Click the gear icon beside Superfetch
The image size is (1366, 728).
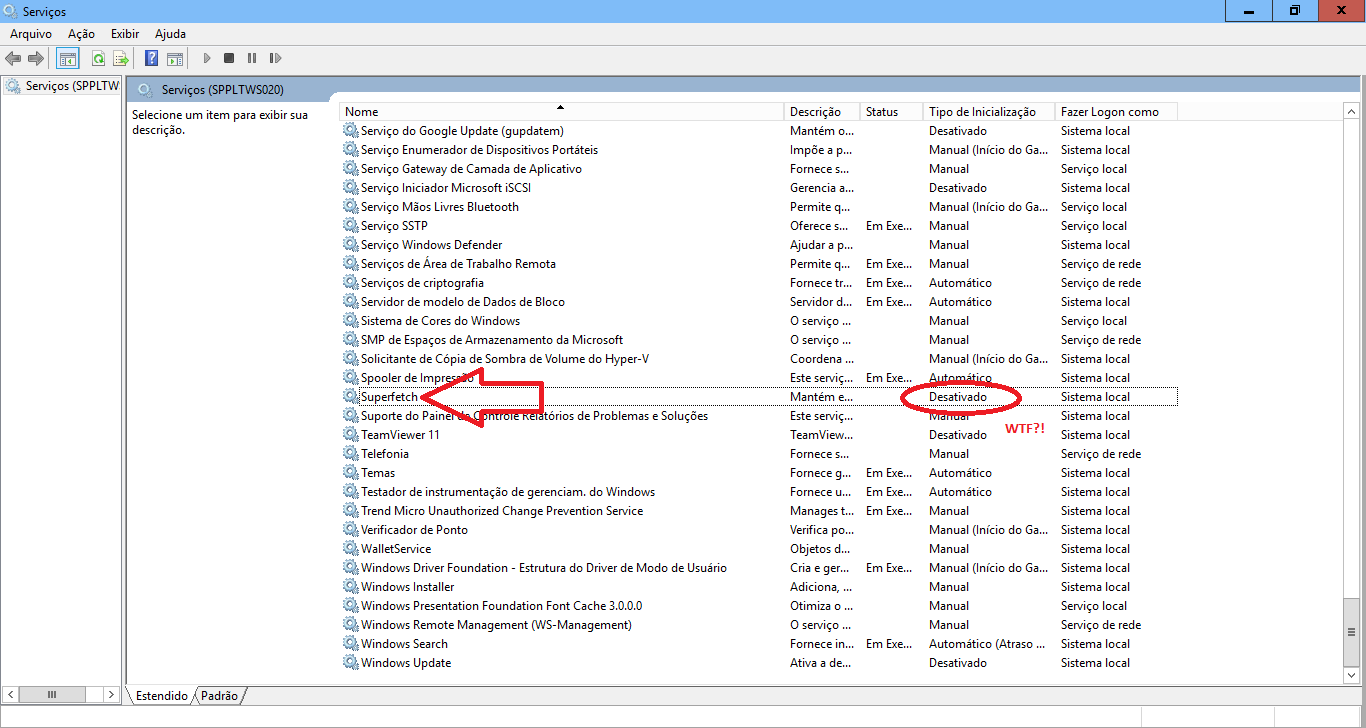[351, 397]
